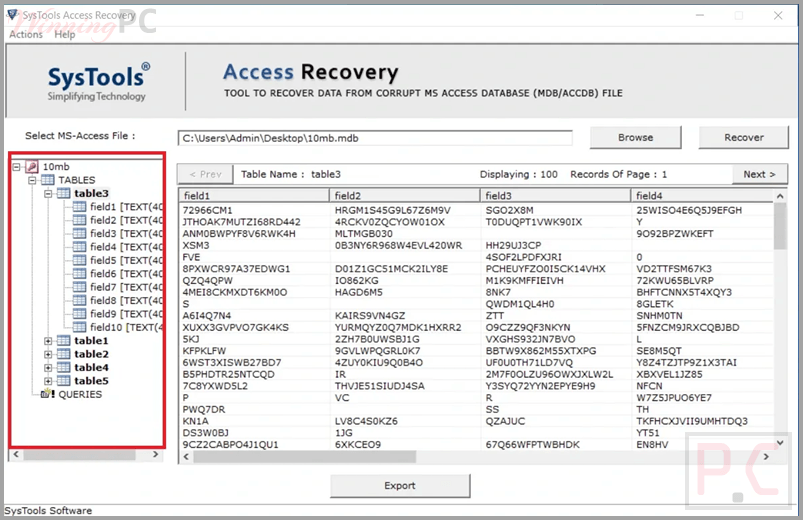Expand the table1 node

48,341
